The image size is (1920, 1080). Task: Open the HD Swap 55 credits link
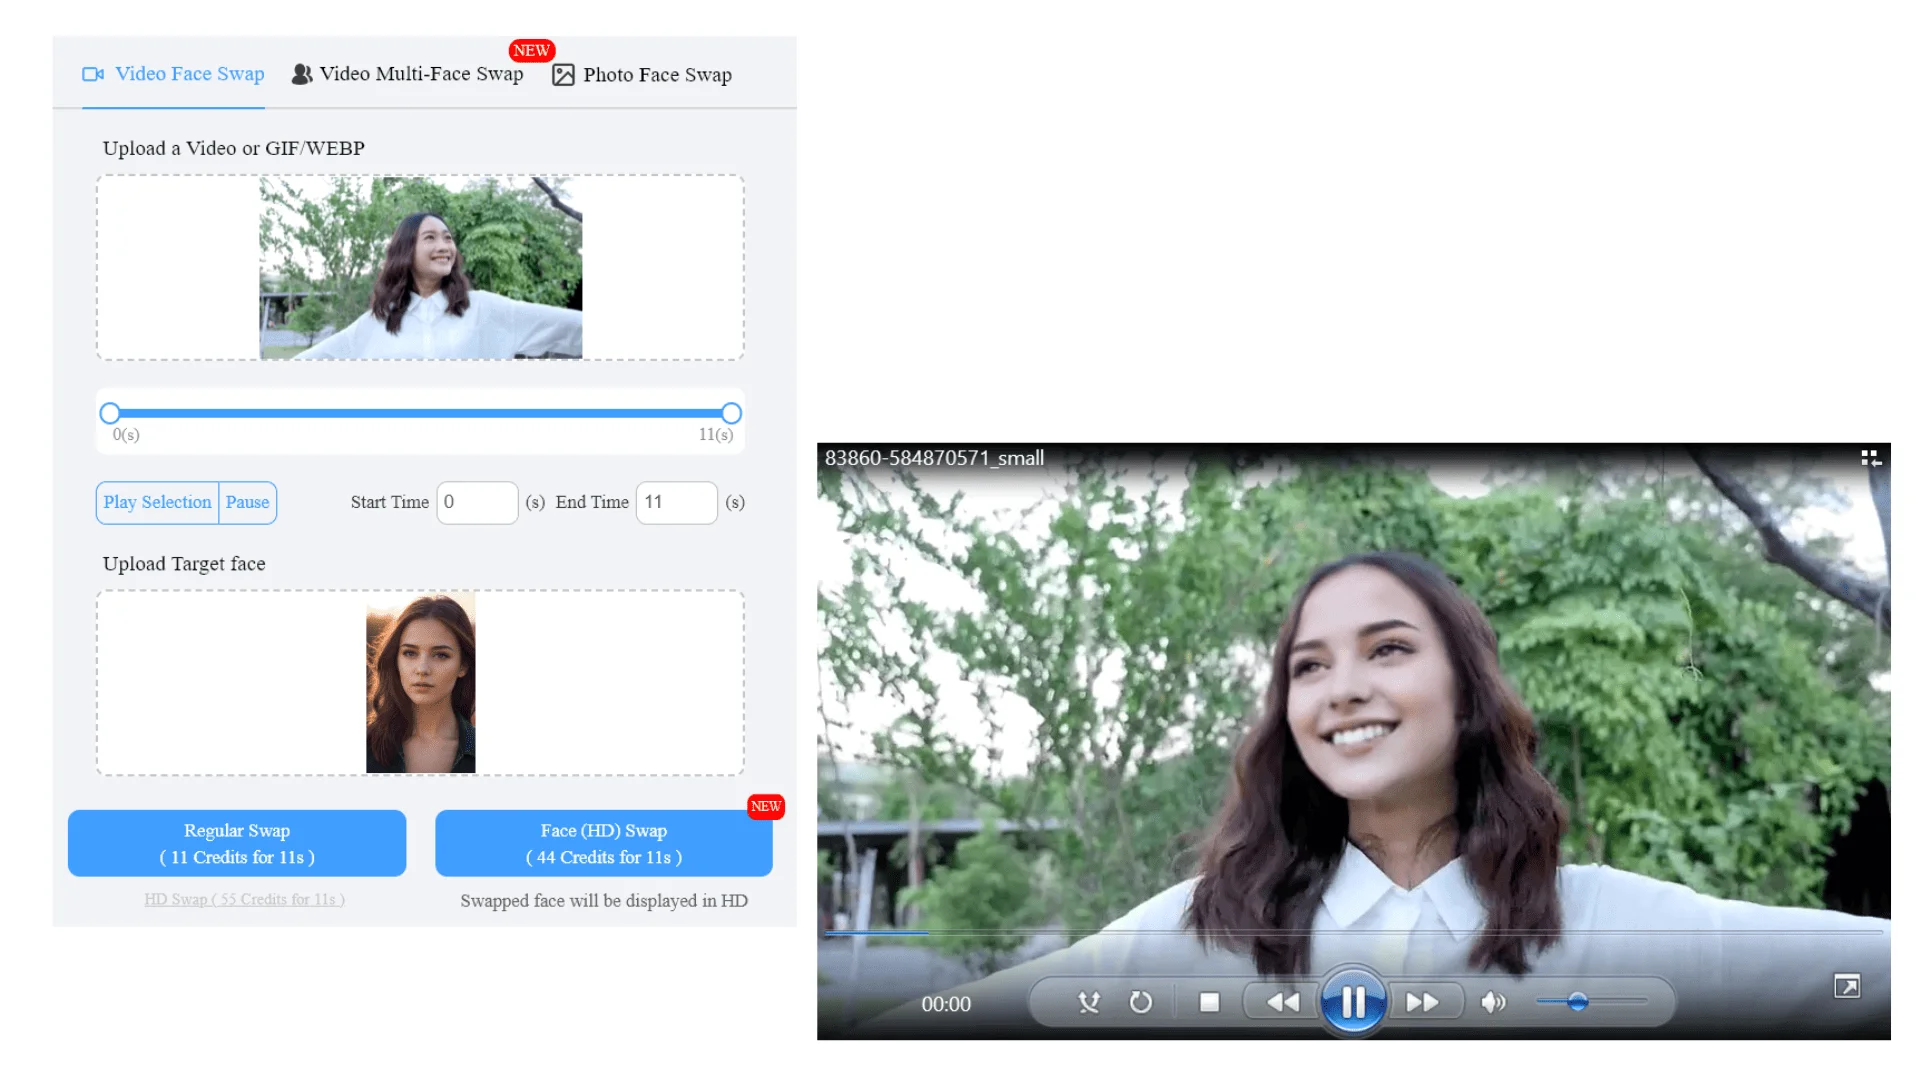coord(244,899)
